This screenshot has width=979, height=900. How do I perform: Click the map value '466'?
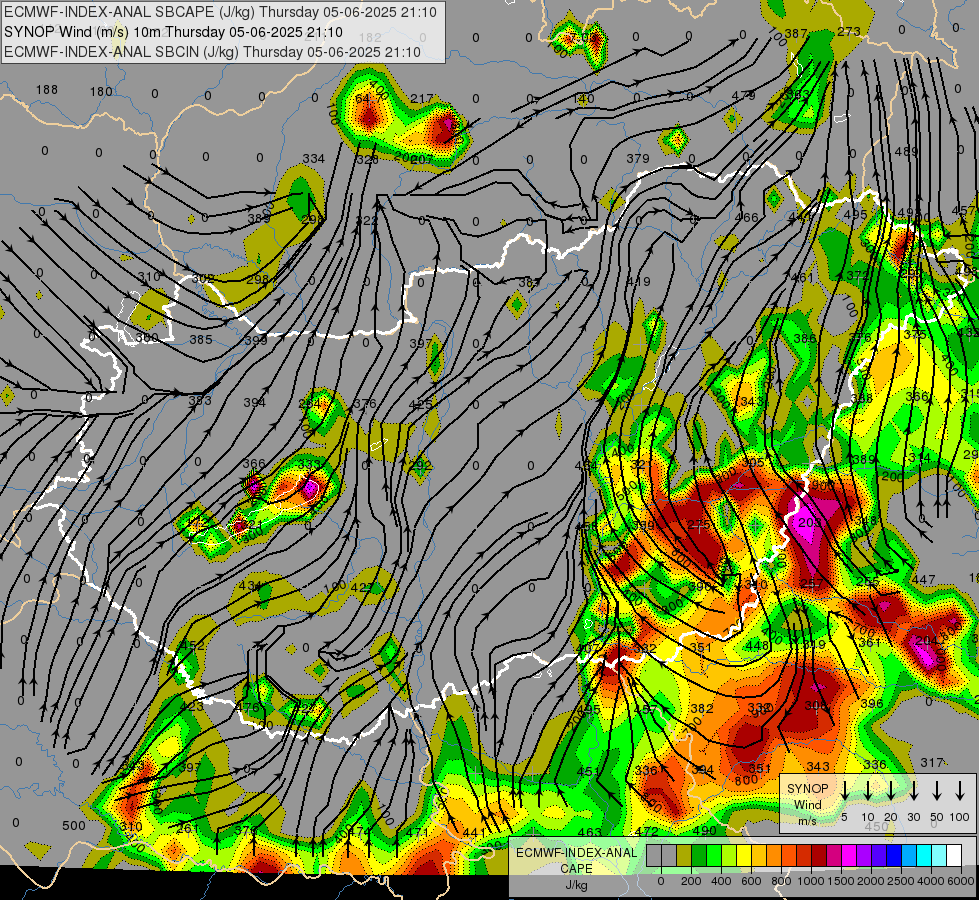pyautogui.click(x=747, y=217)
